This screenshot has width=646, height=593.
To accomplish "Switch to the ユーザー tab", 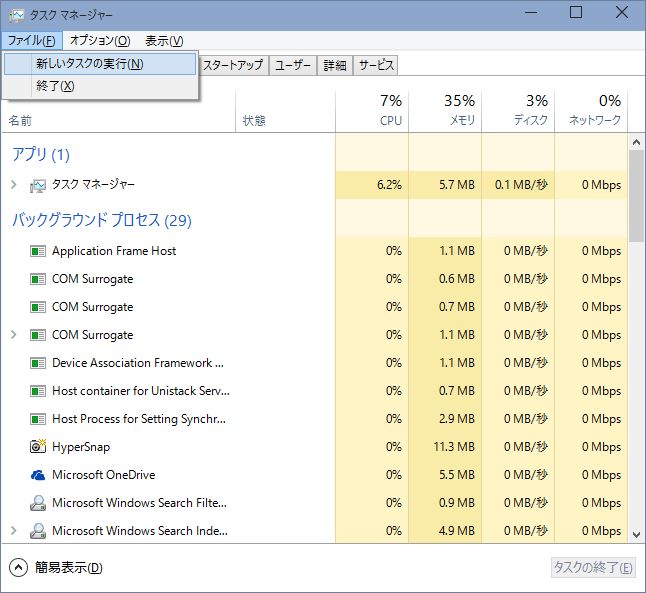I will pos(293,65).
